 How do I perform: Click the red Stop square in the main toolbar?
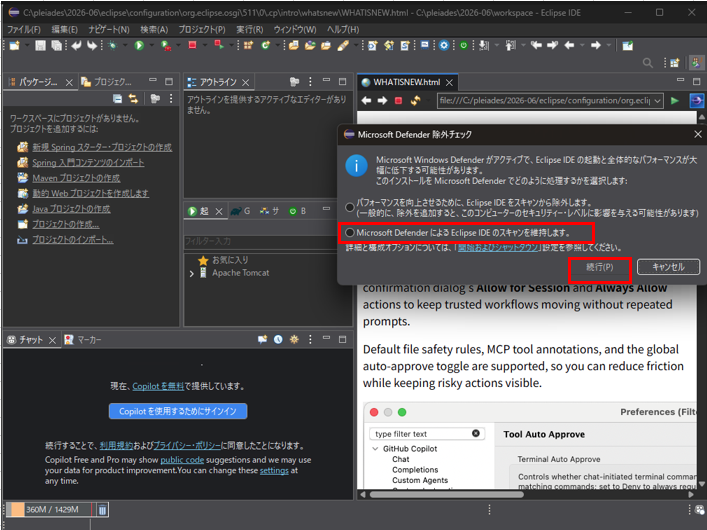pyautogui.click(x=193, y=45)
